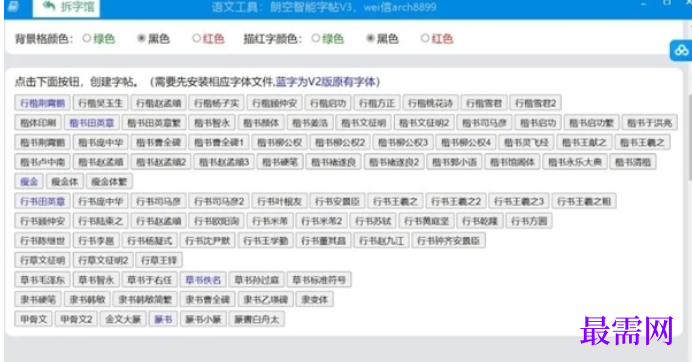Click the vertical scrollbar on the right
This screenshot has width=692, height=362.
[x=689, y=137]
